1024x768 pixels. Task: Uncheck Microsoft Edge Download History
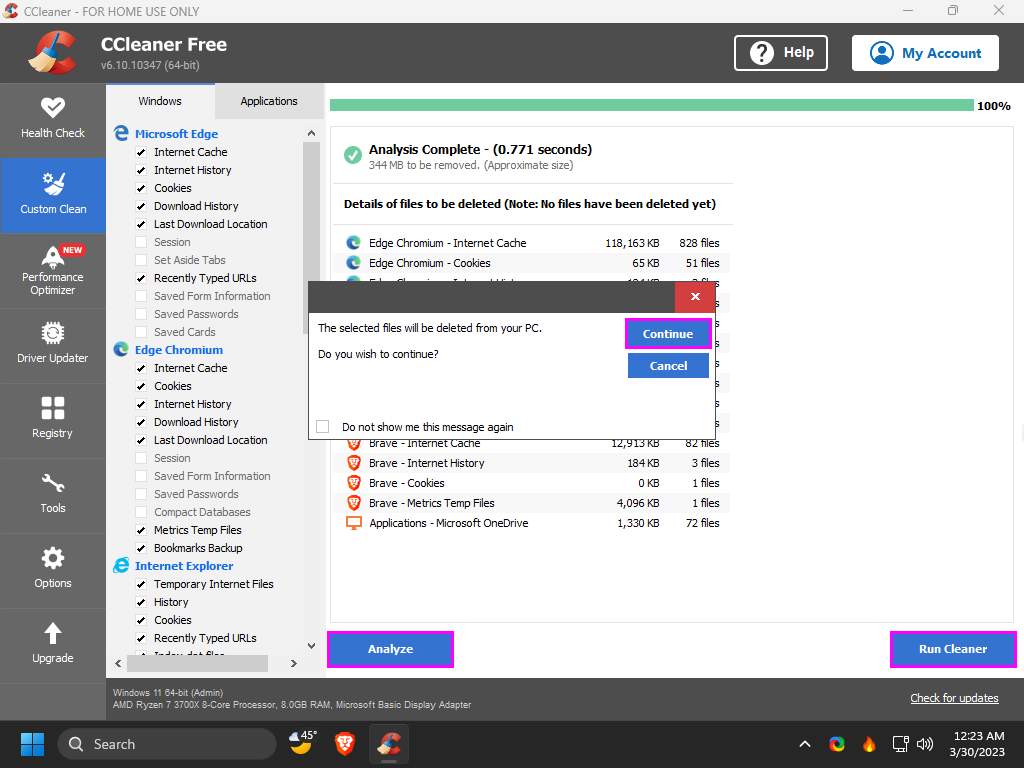pos(140,206)
